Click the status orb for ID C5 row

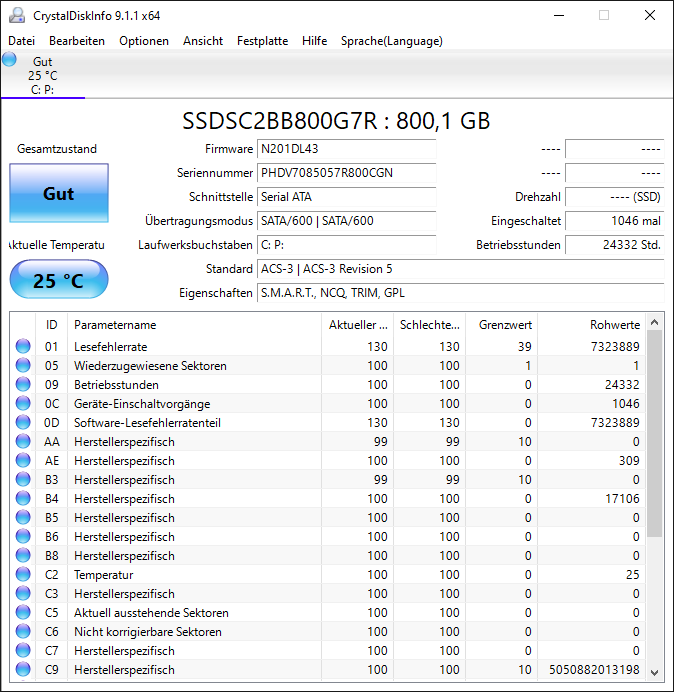point(23,612)
